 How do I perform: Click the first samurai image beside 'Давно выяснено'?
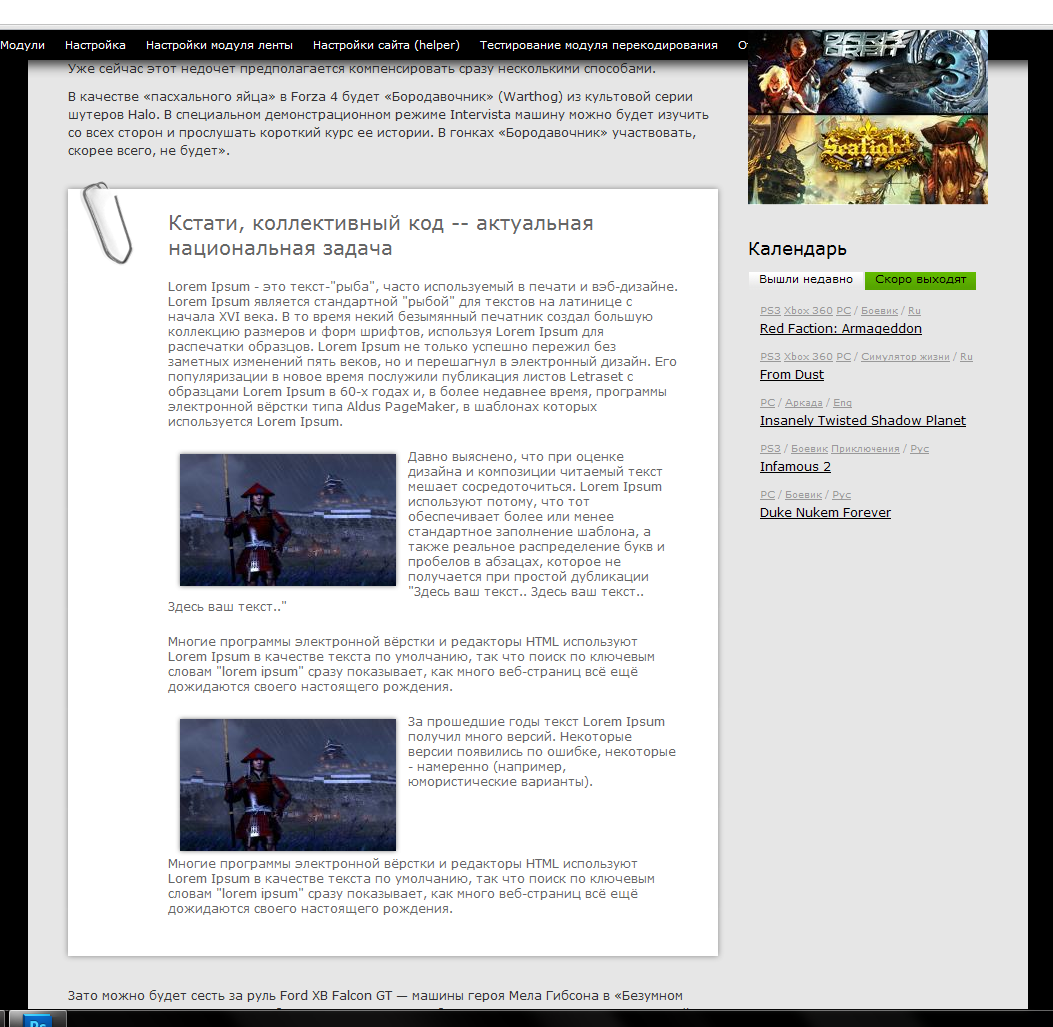click(287, 520)
